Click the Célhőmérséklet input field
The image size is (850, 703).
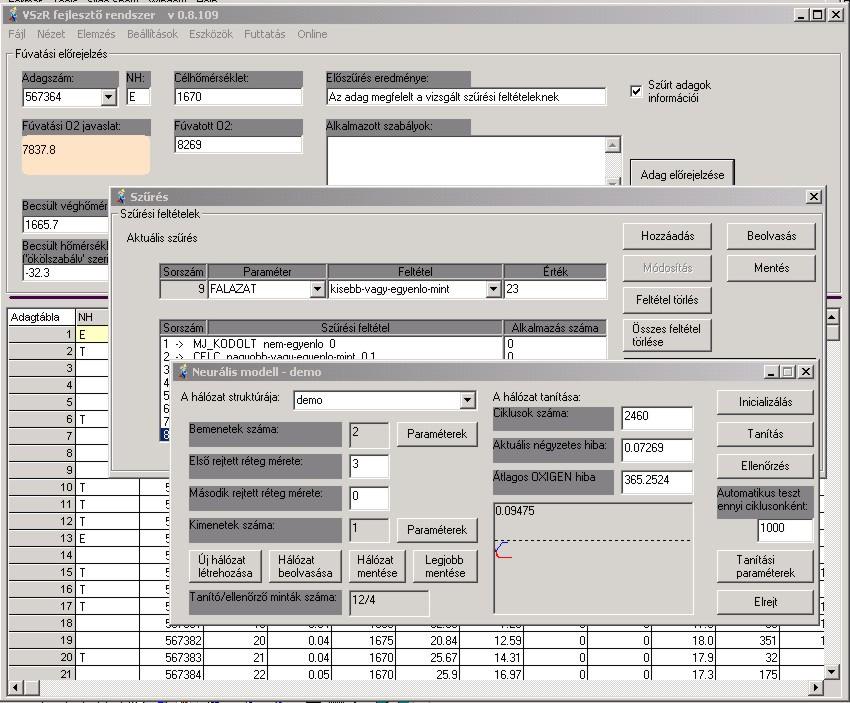238,97
